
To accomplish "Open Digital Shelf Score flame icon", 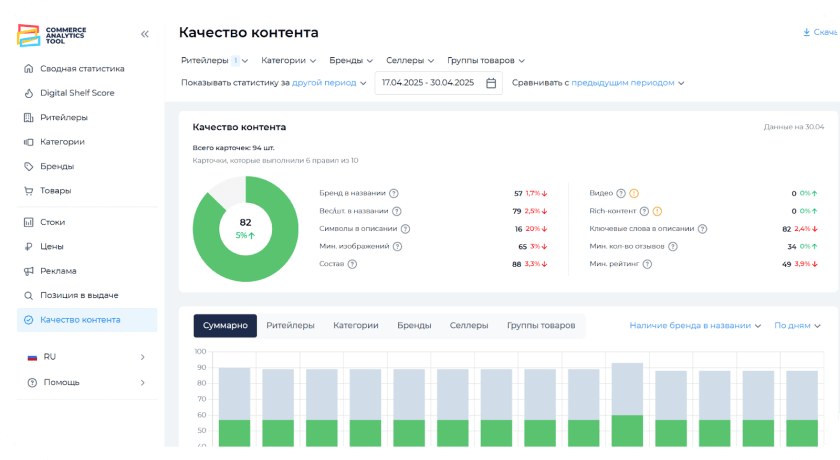I will (28, 93).
